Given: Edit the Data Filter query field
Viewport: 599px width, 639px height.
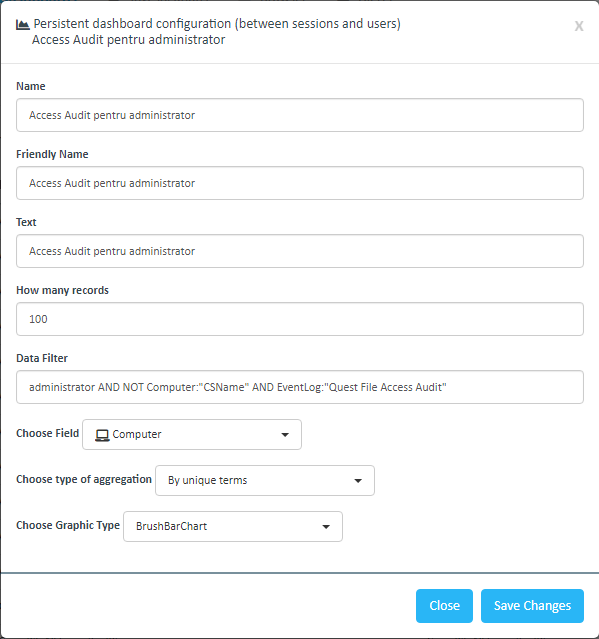Looking at the screenshot, I should click(x=300, y=387).
